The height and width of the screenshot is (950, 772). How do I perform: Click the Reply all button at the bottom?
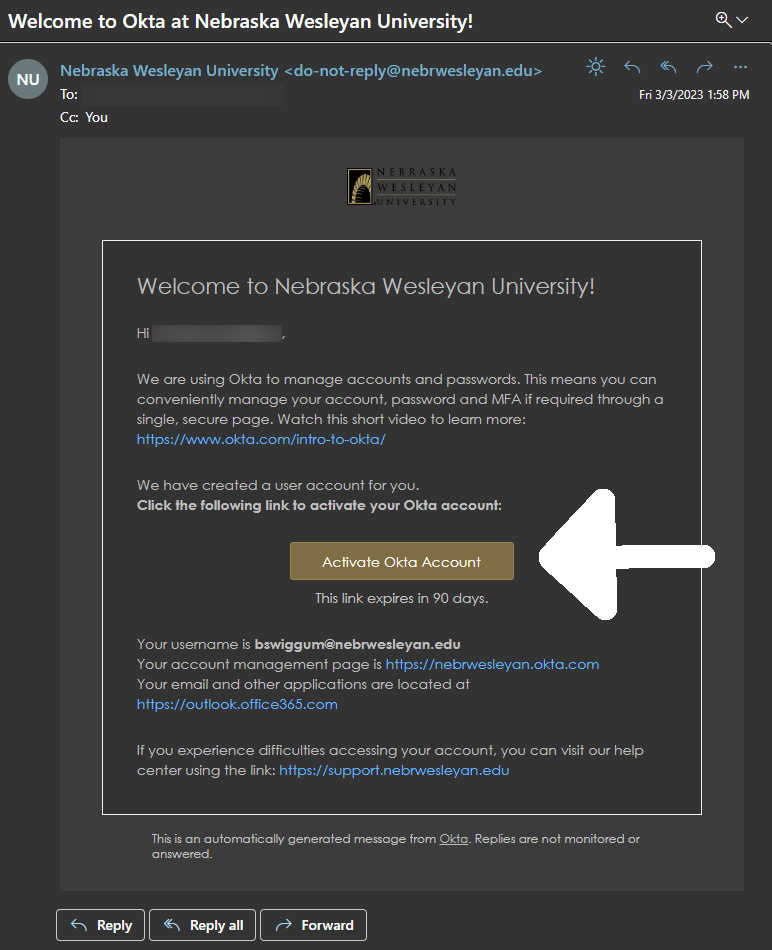click(202, 925)
